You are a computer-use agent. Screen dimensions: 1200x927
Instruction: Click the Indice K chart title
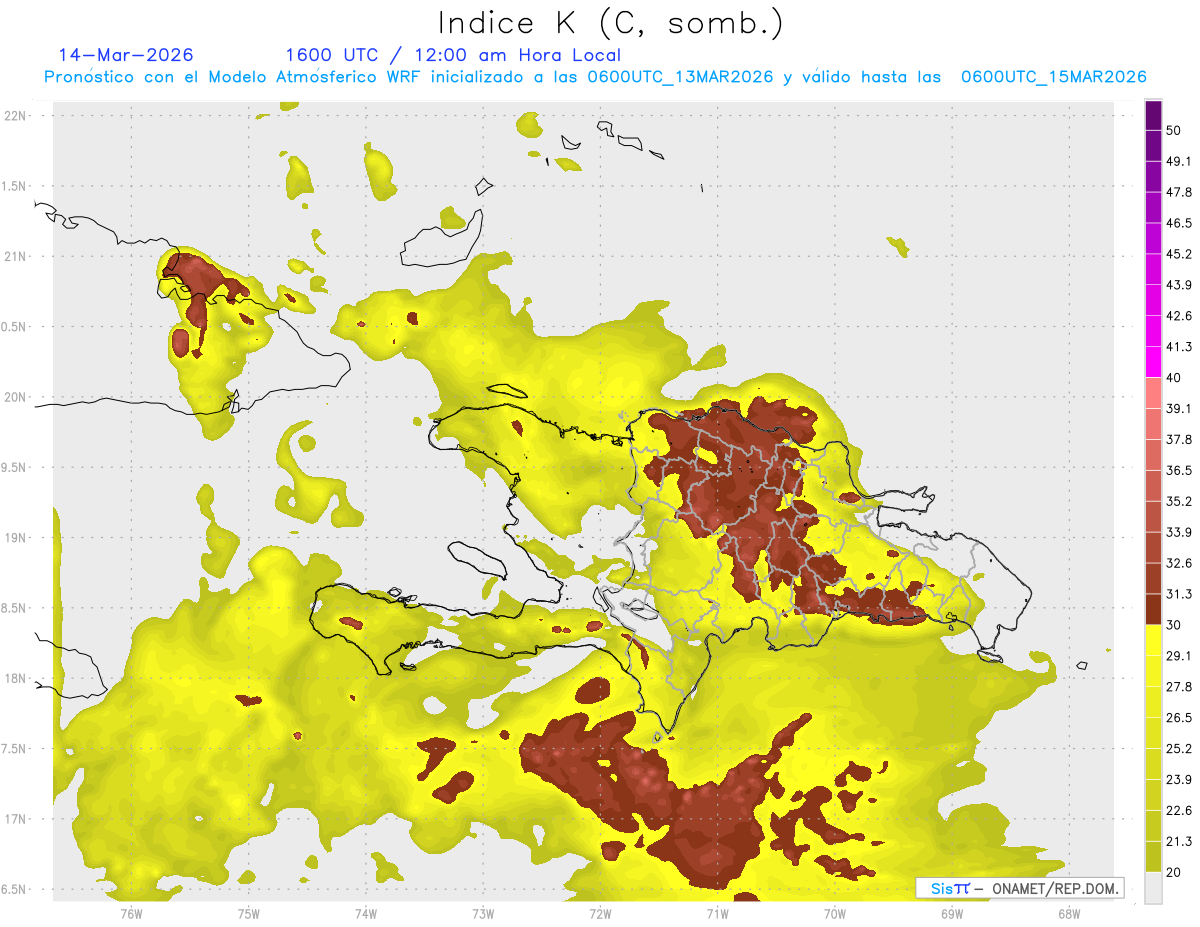tap(610, 24)
